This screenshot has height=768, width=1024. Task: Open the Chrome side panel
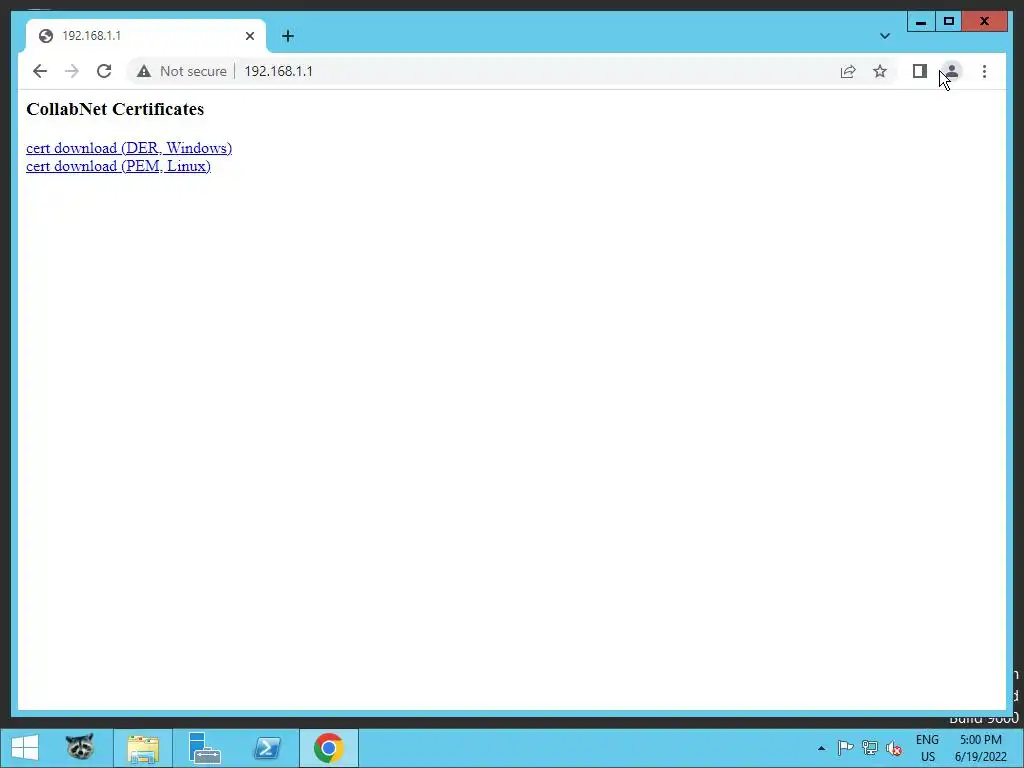point(920,71)
